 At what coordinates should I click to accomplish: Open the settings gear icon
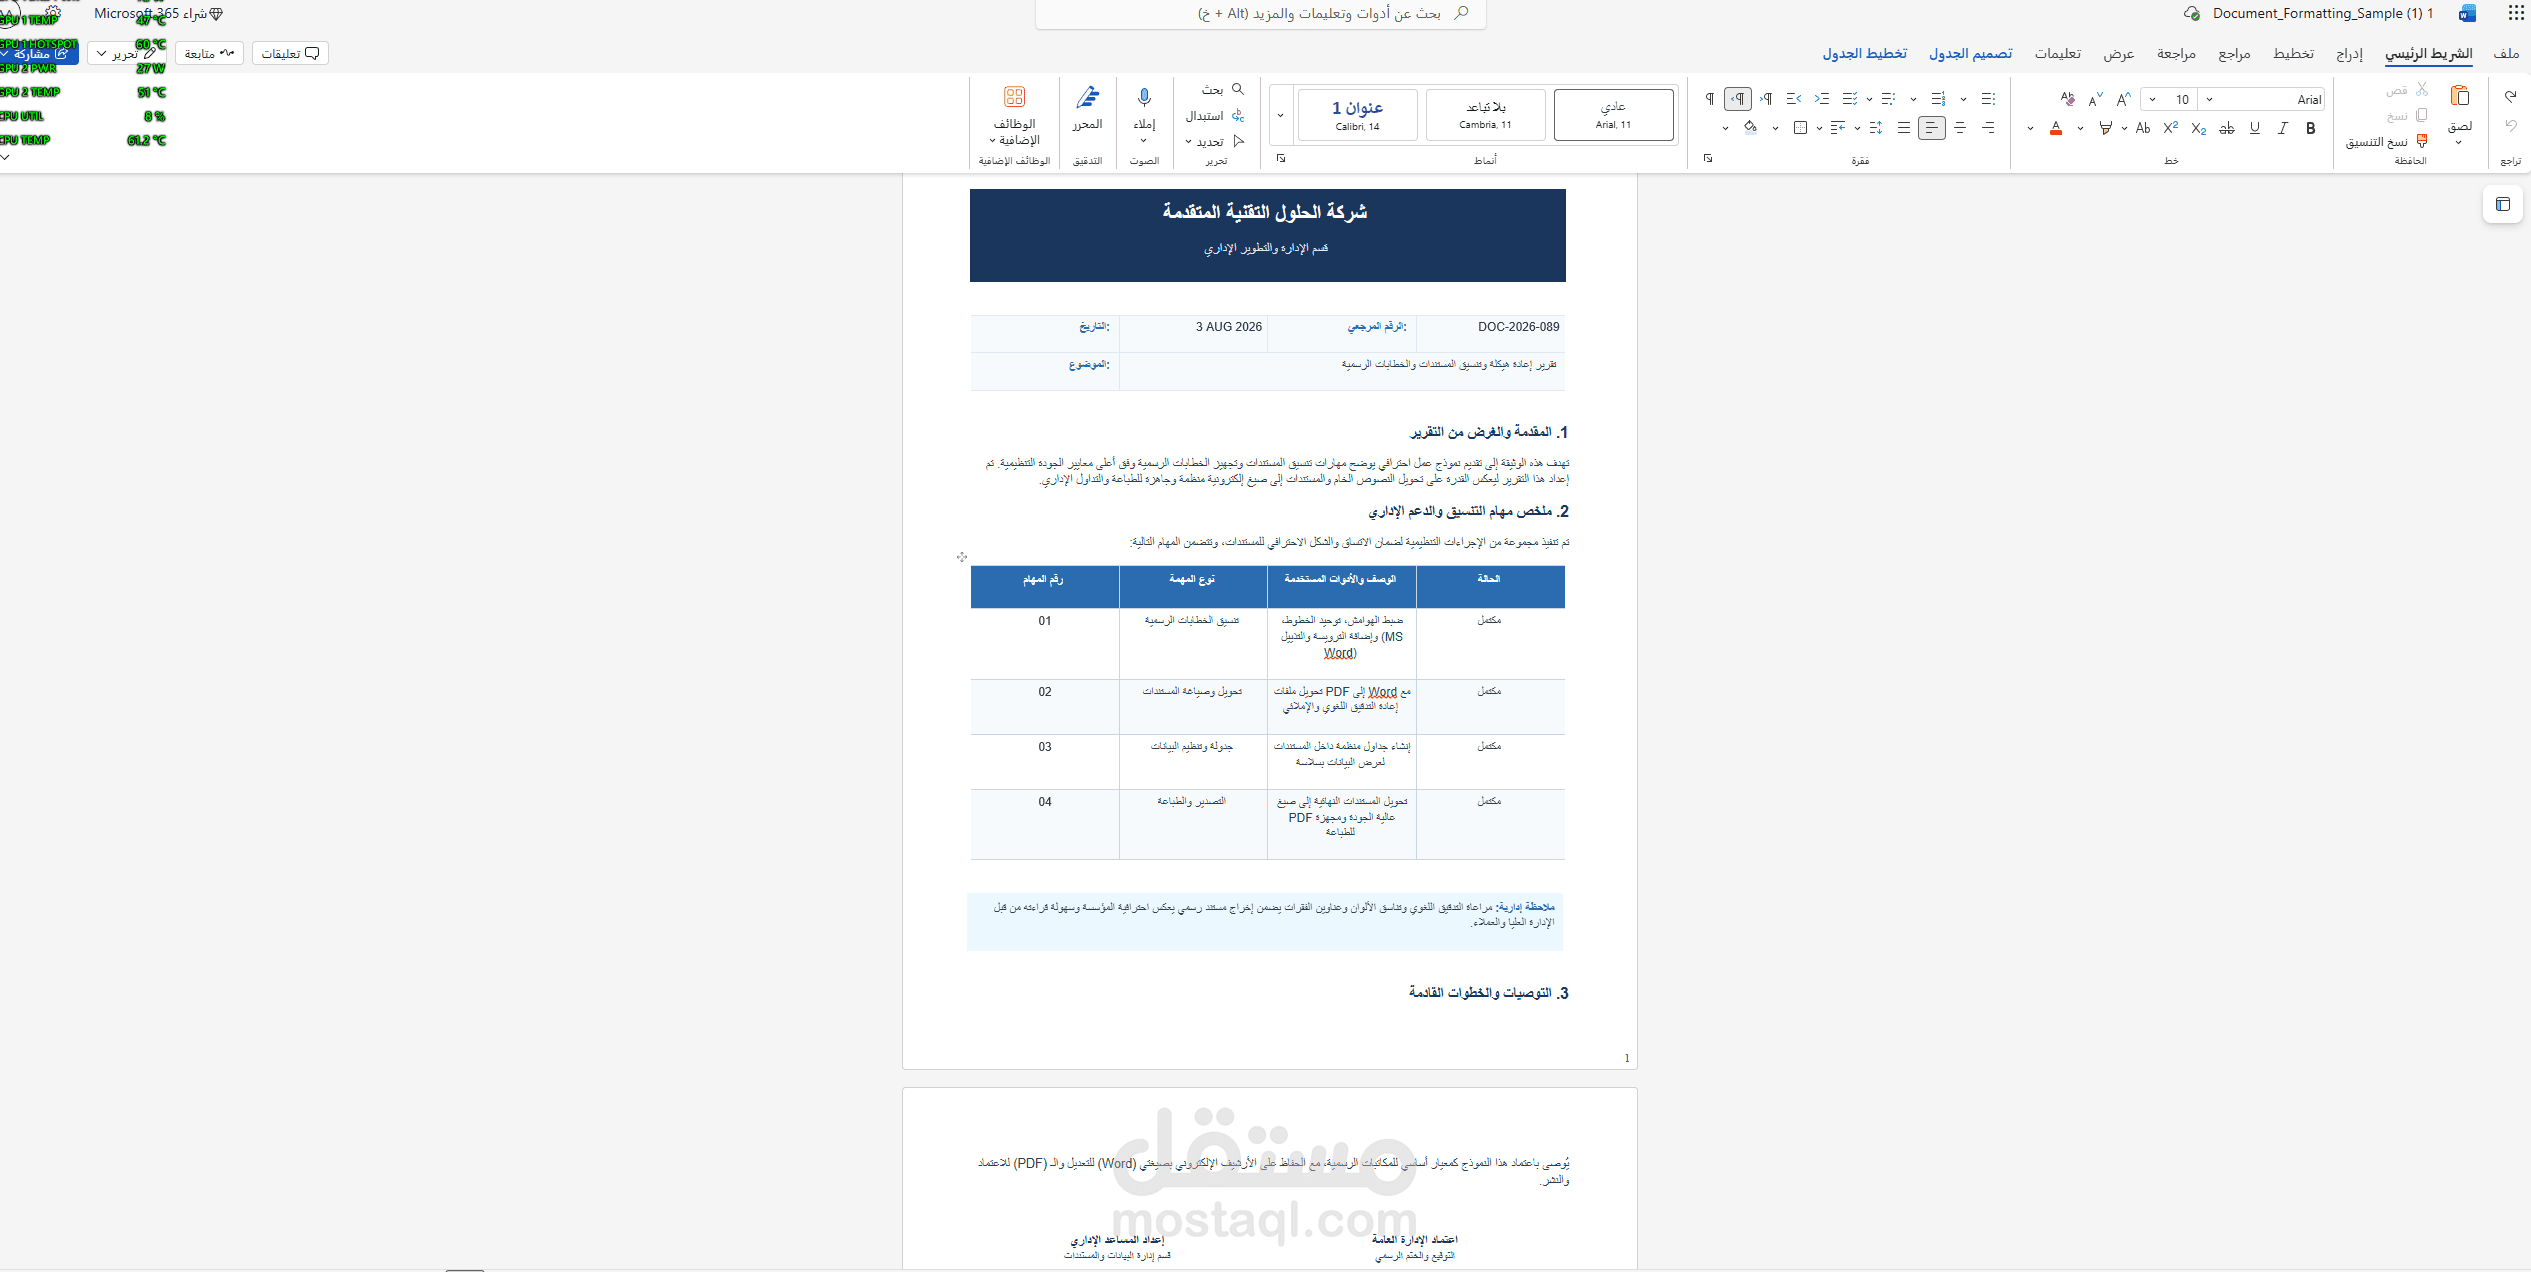tap(53, 13)
